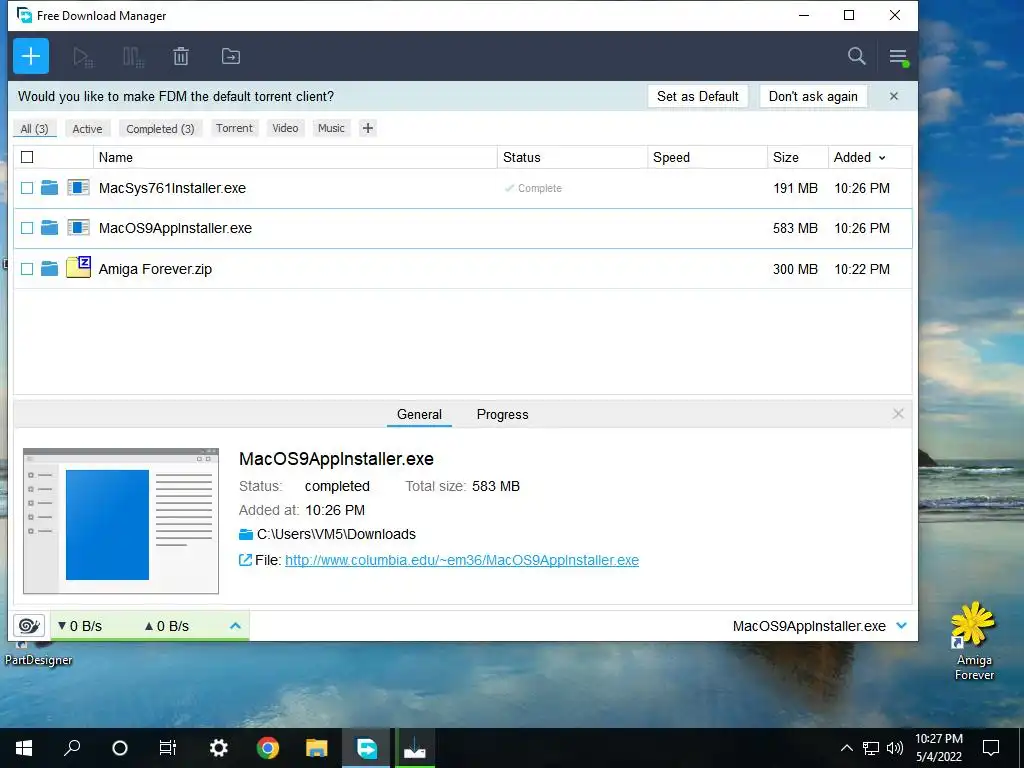1024x768 pixels.
Task: Click Amiga Forever.zip archive icon
Action: 78,267
